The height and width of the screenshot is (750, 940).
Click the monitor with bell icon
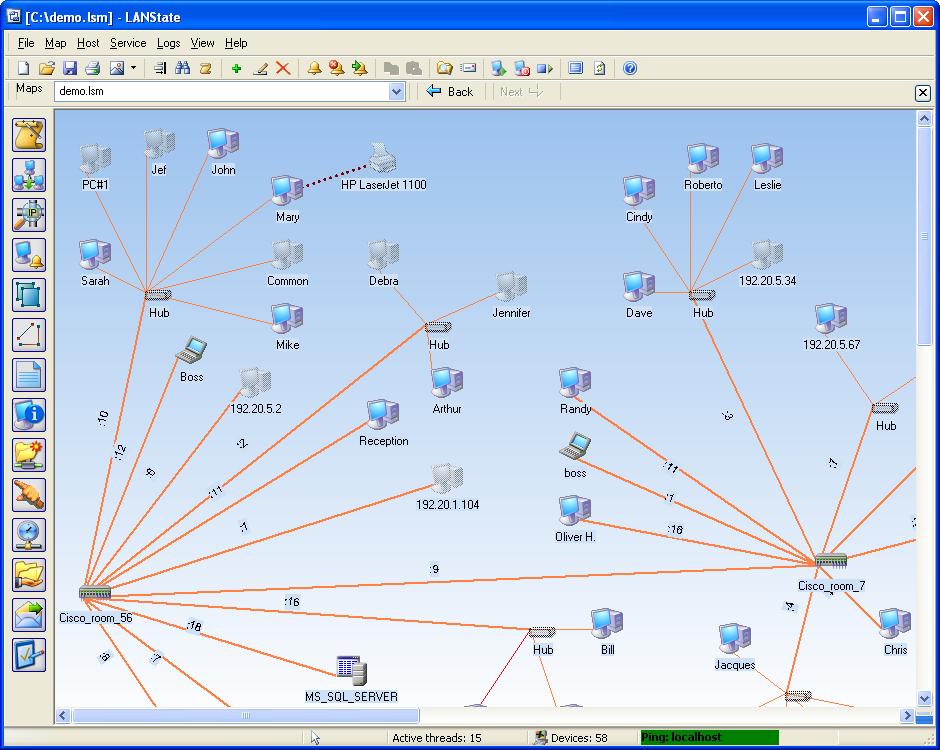point(29,254)
